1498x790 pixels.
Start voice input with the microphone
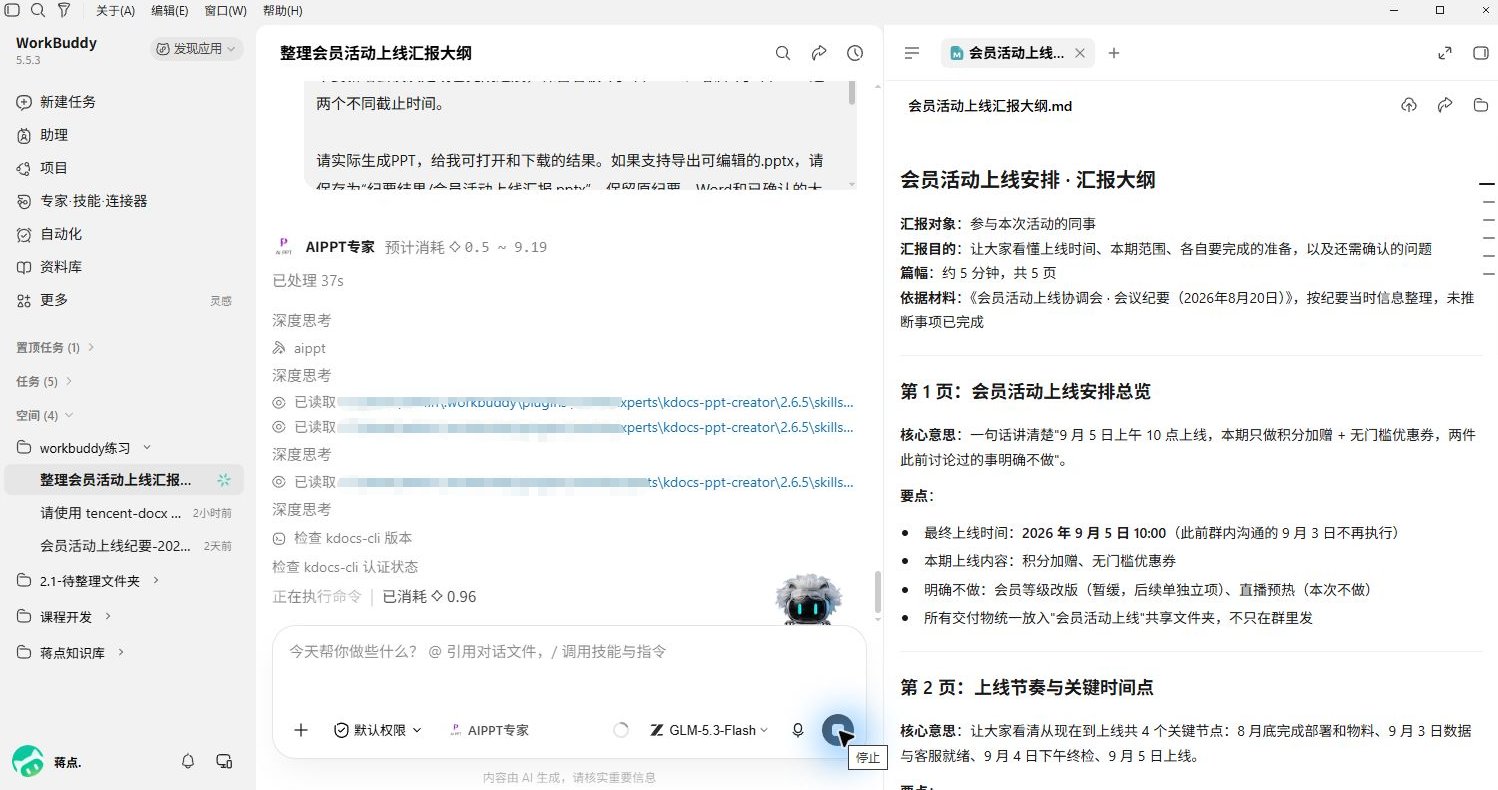(798, 730)
